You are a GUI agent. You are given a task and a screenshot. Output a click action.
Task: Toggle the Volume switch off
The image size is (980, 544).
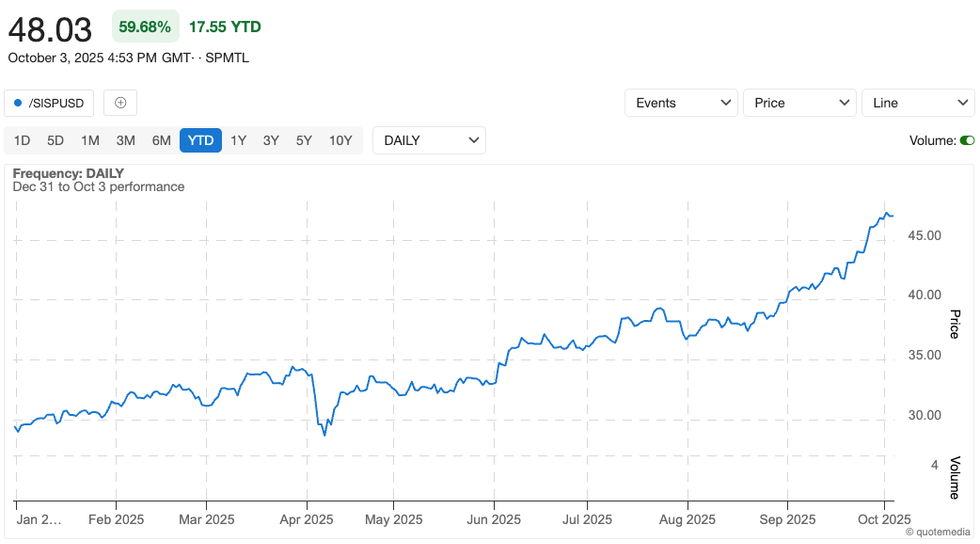pos(966,141)
